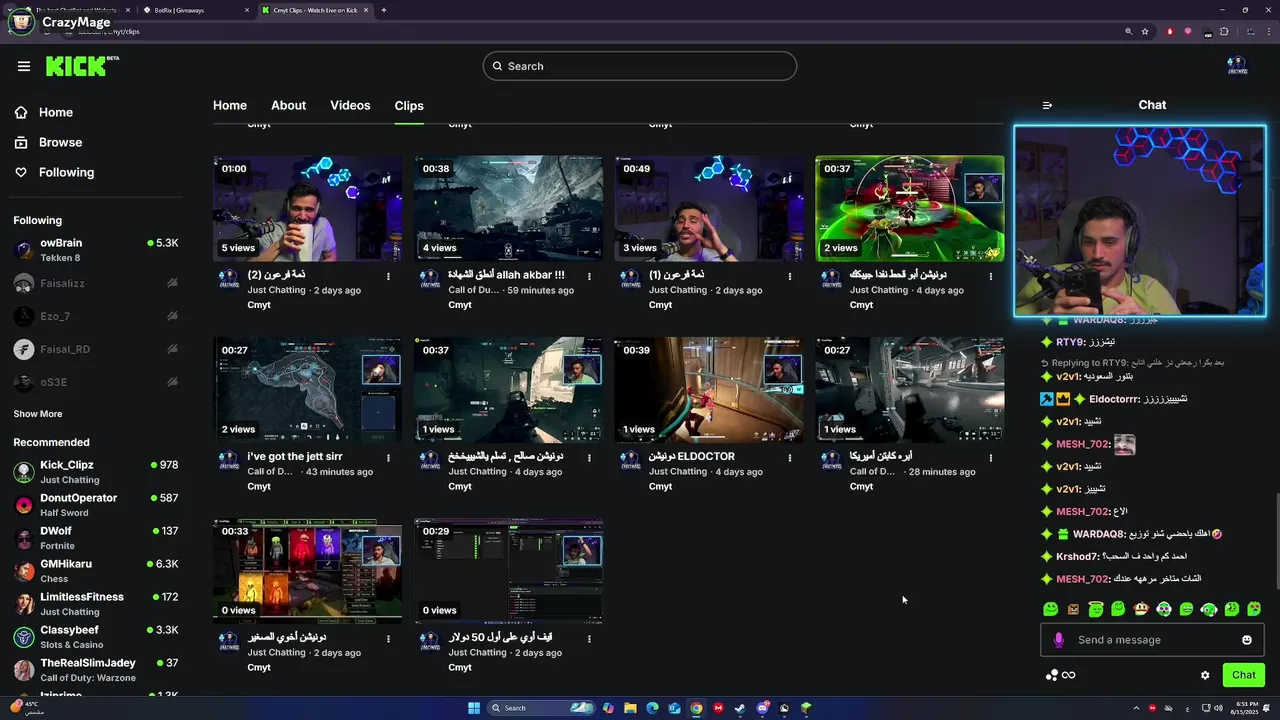Open TheRealSlimJadey channel
1280x720 pixels.
tap(96, 670)
